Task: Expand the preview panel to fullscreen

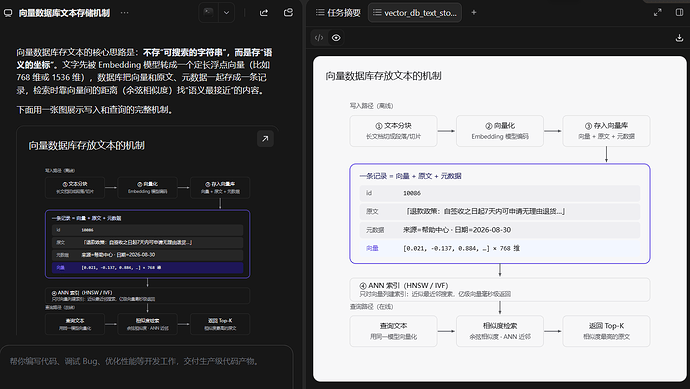Action: (x=657, y=12)
